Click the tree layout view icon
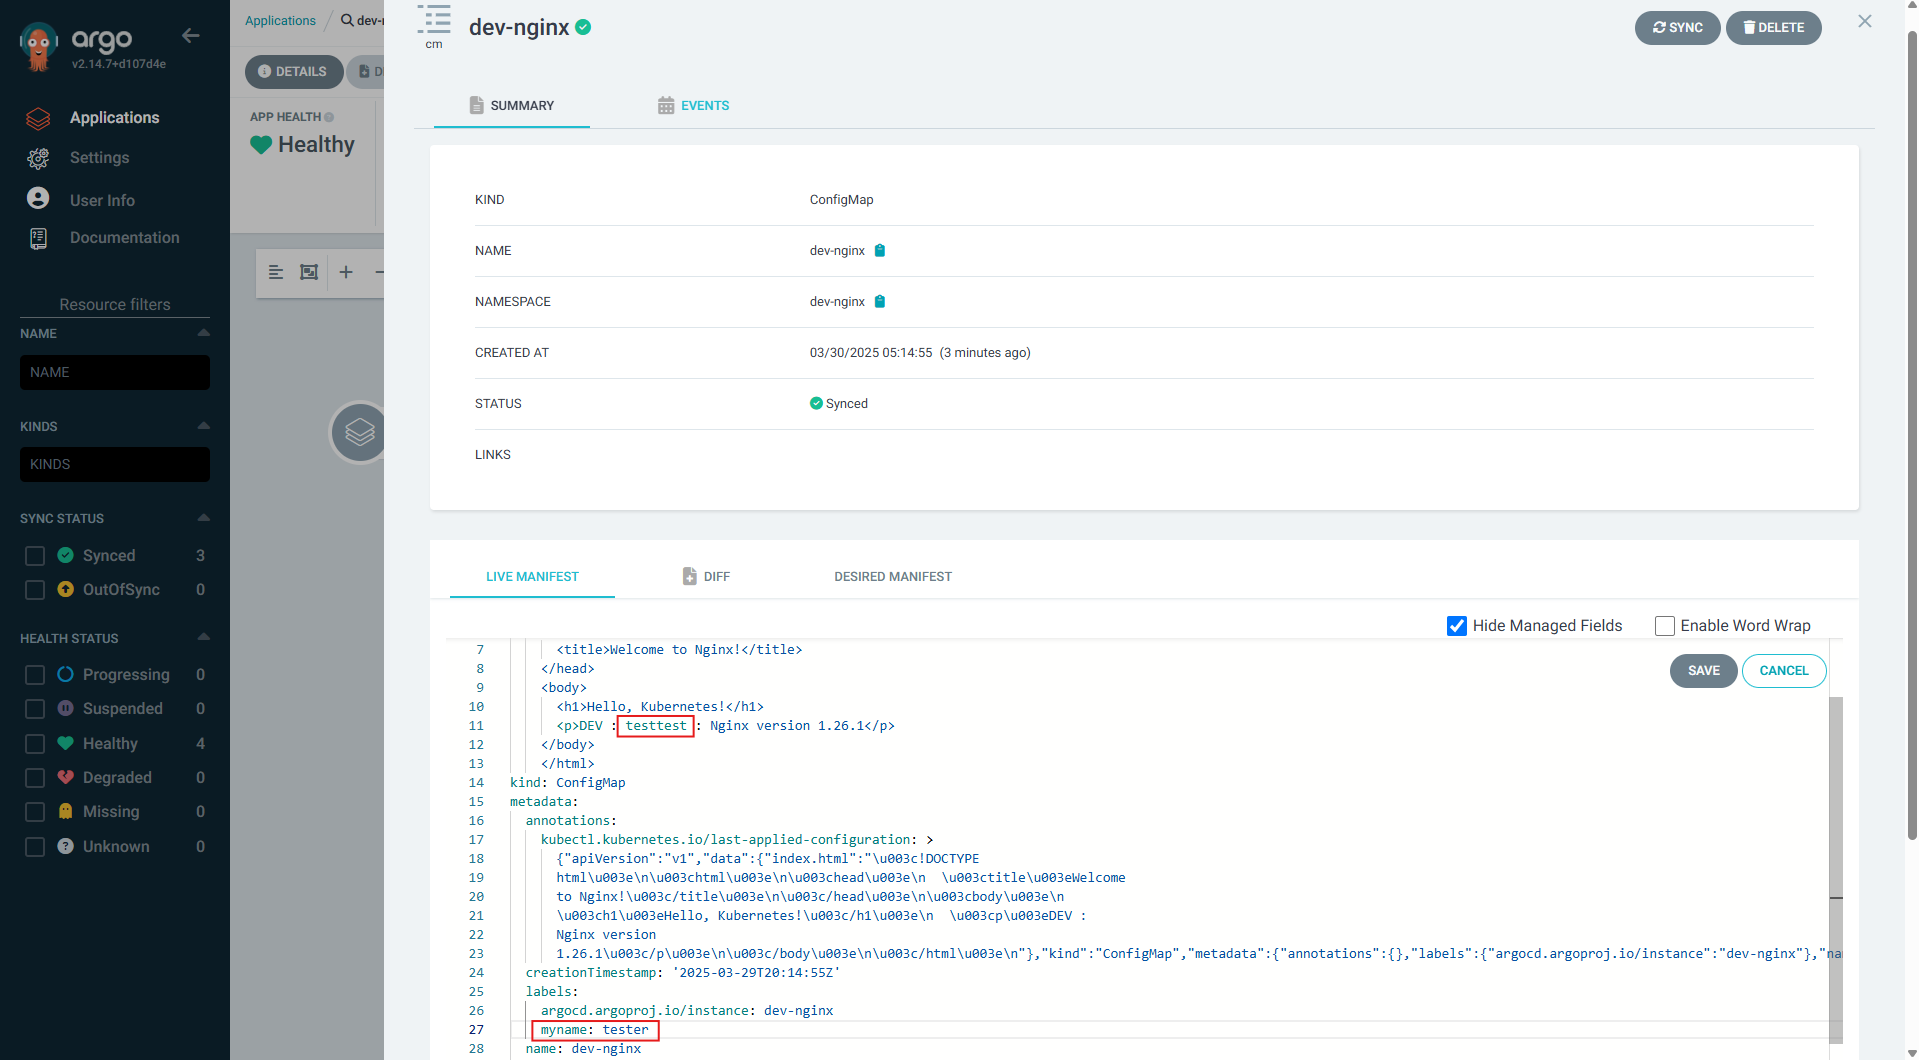1919x1060 pixels. coord(276,272)
